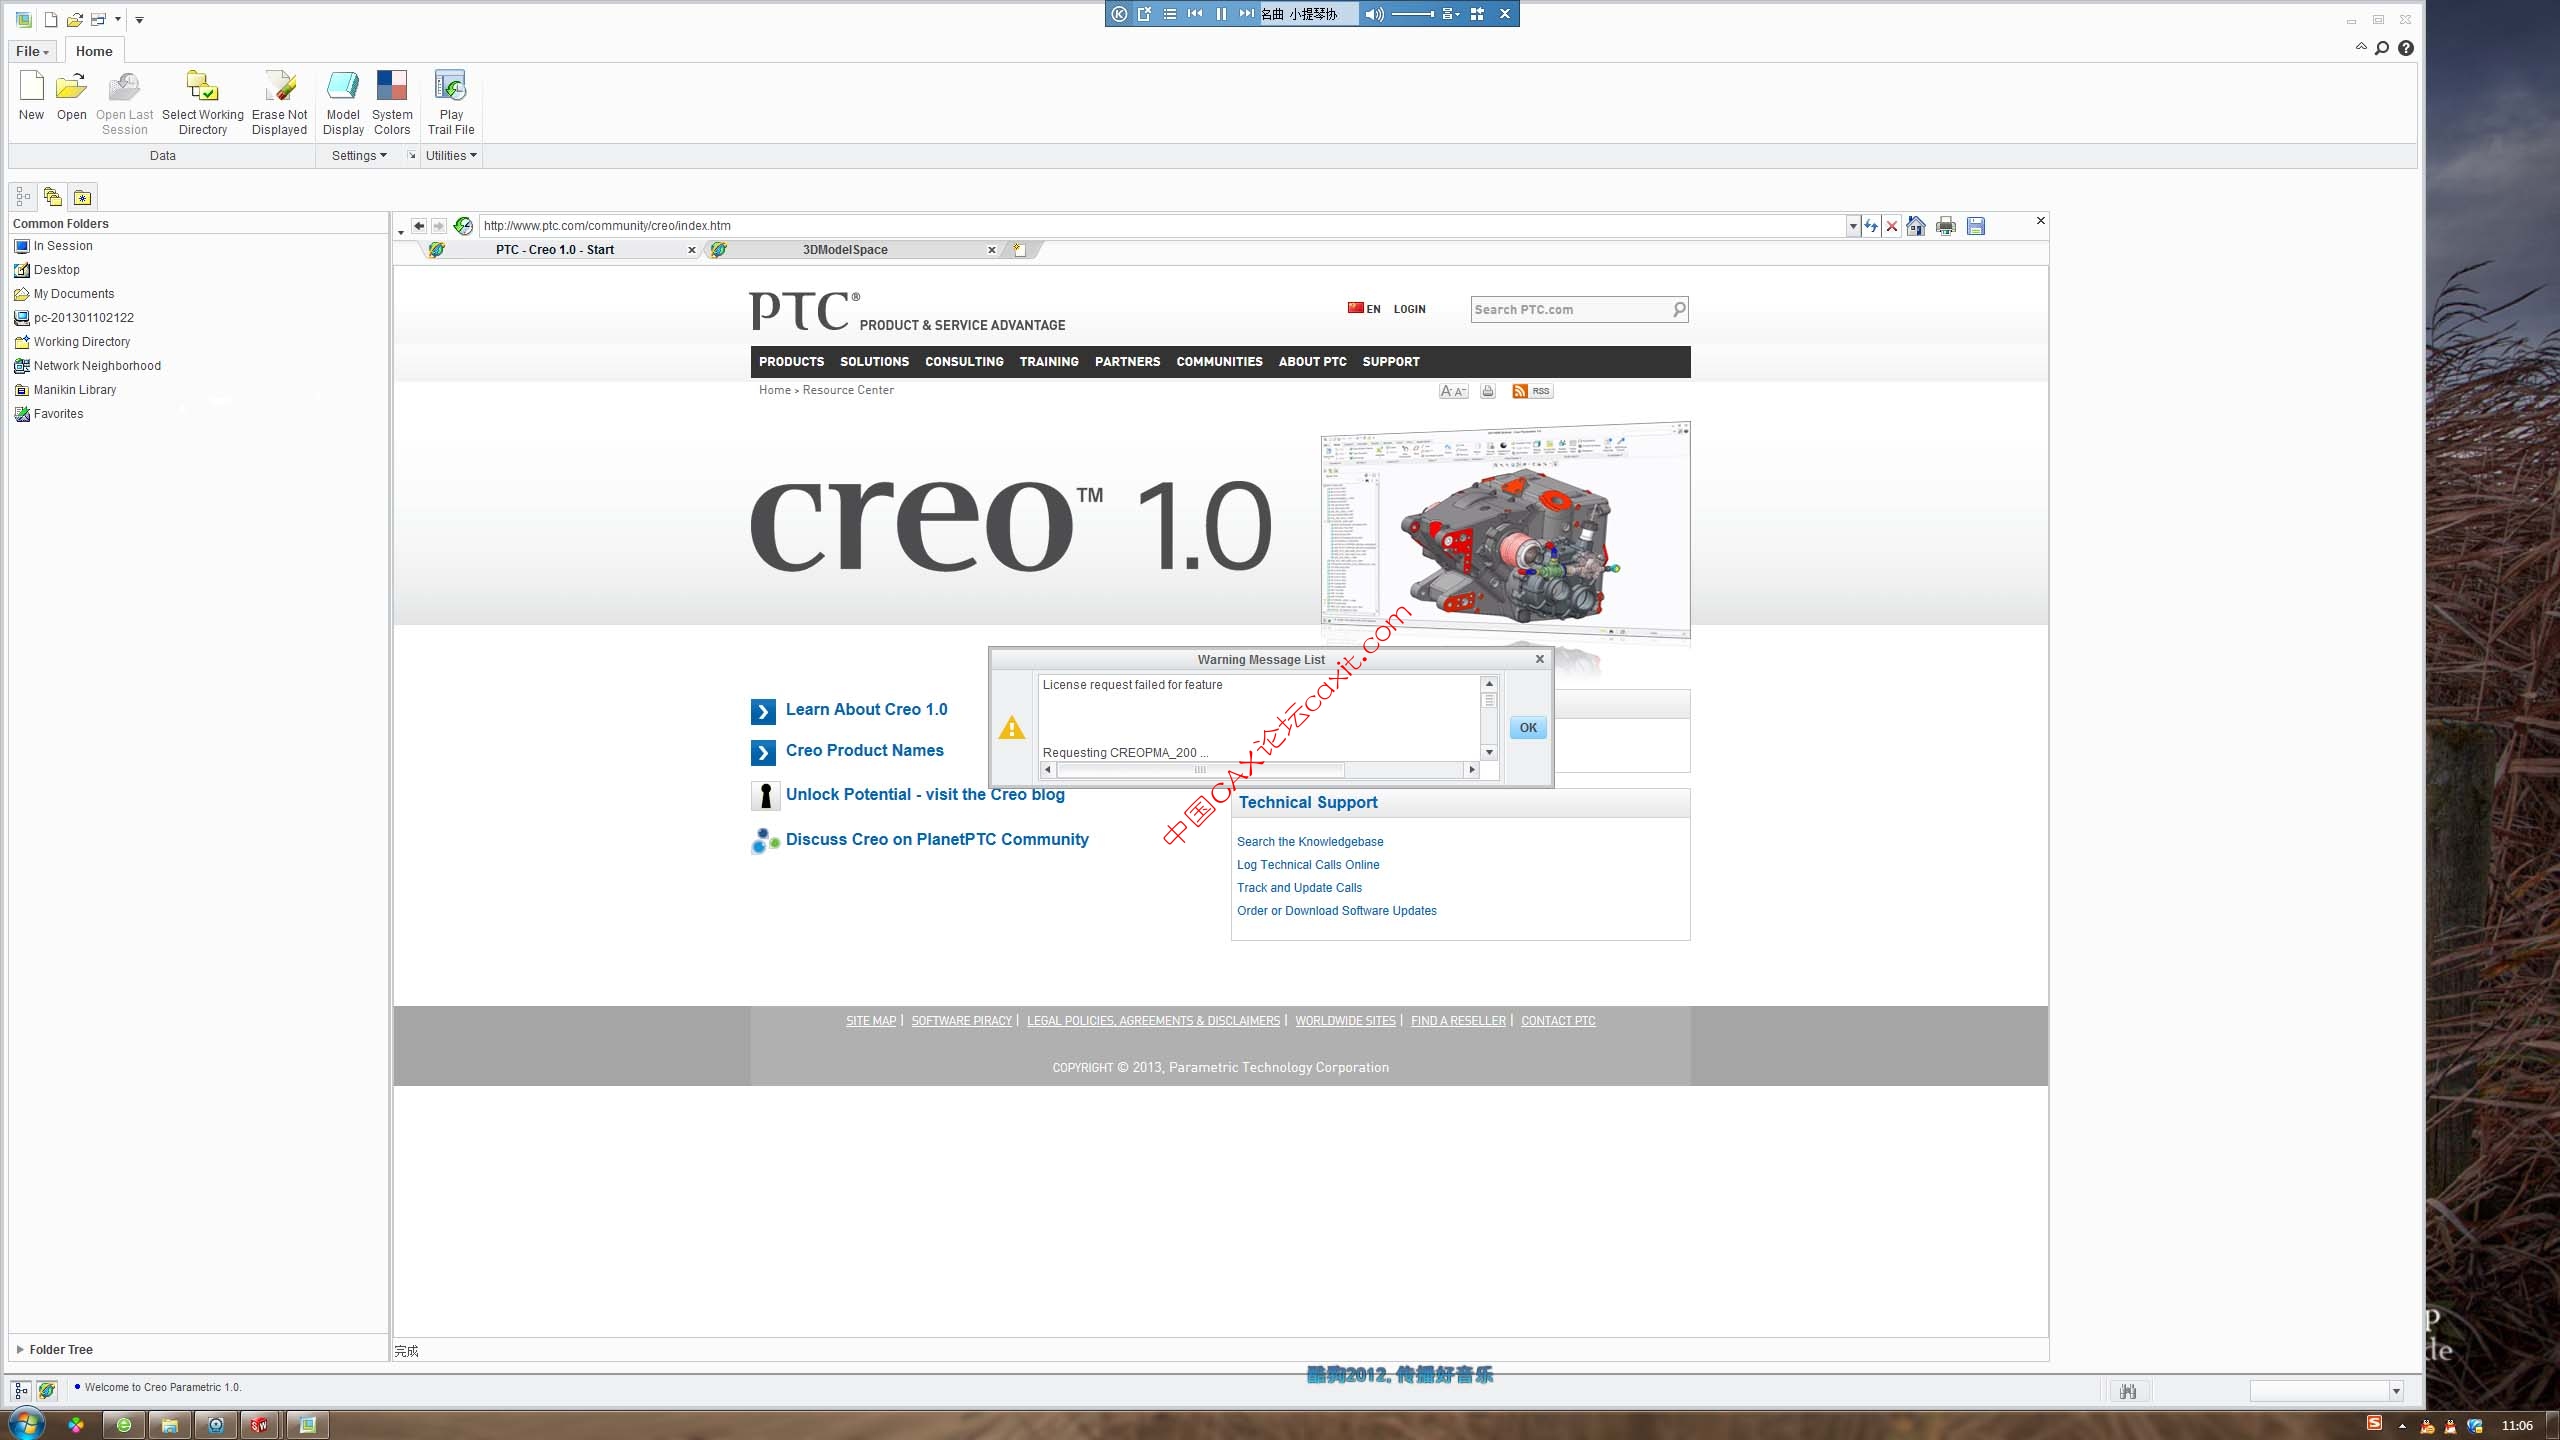The height and width of the screenshot is (1440, 2560).
Task: Click the browser URL address field
Action: (x=1163, y=226)
